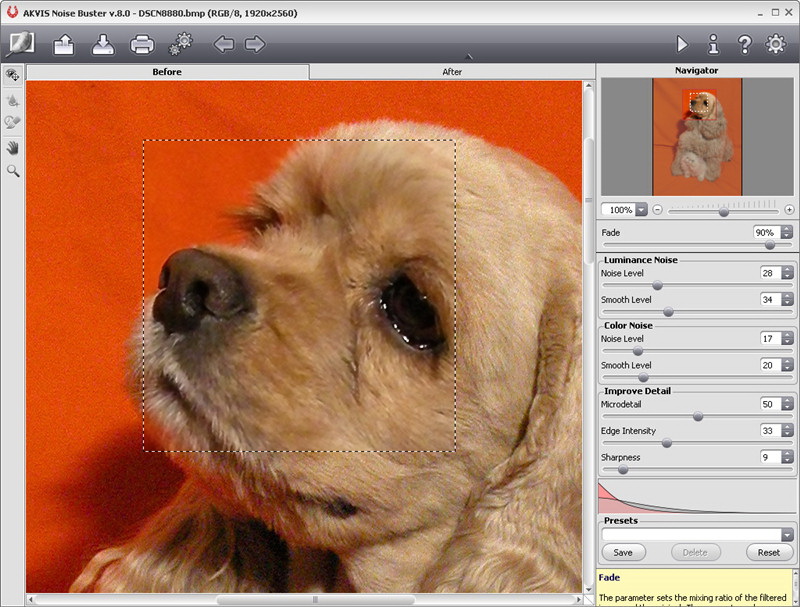Click the Open image icon
This screenshot has width=800, height=607.
(x=64, y=44)
